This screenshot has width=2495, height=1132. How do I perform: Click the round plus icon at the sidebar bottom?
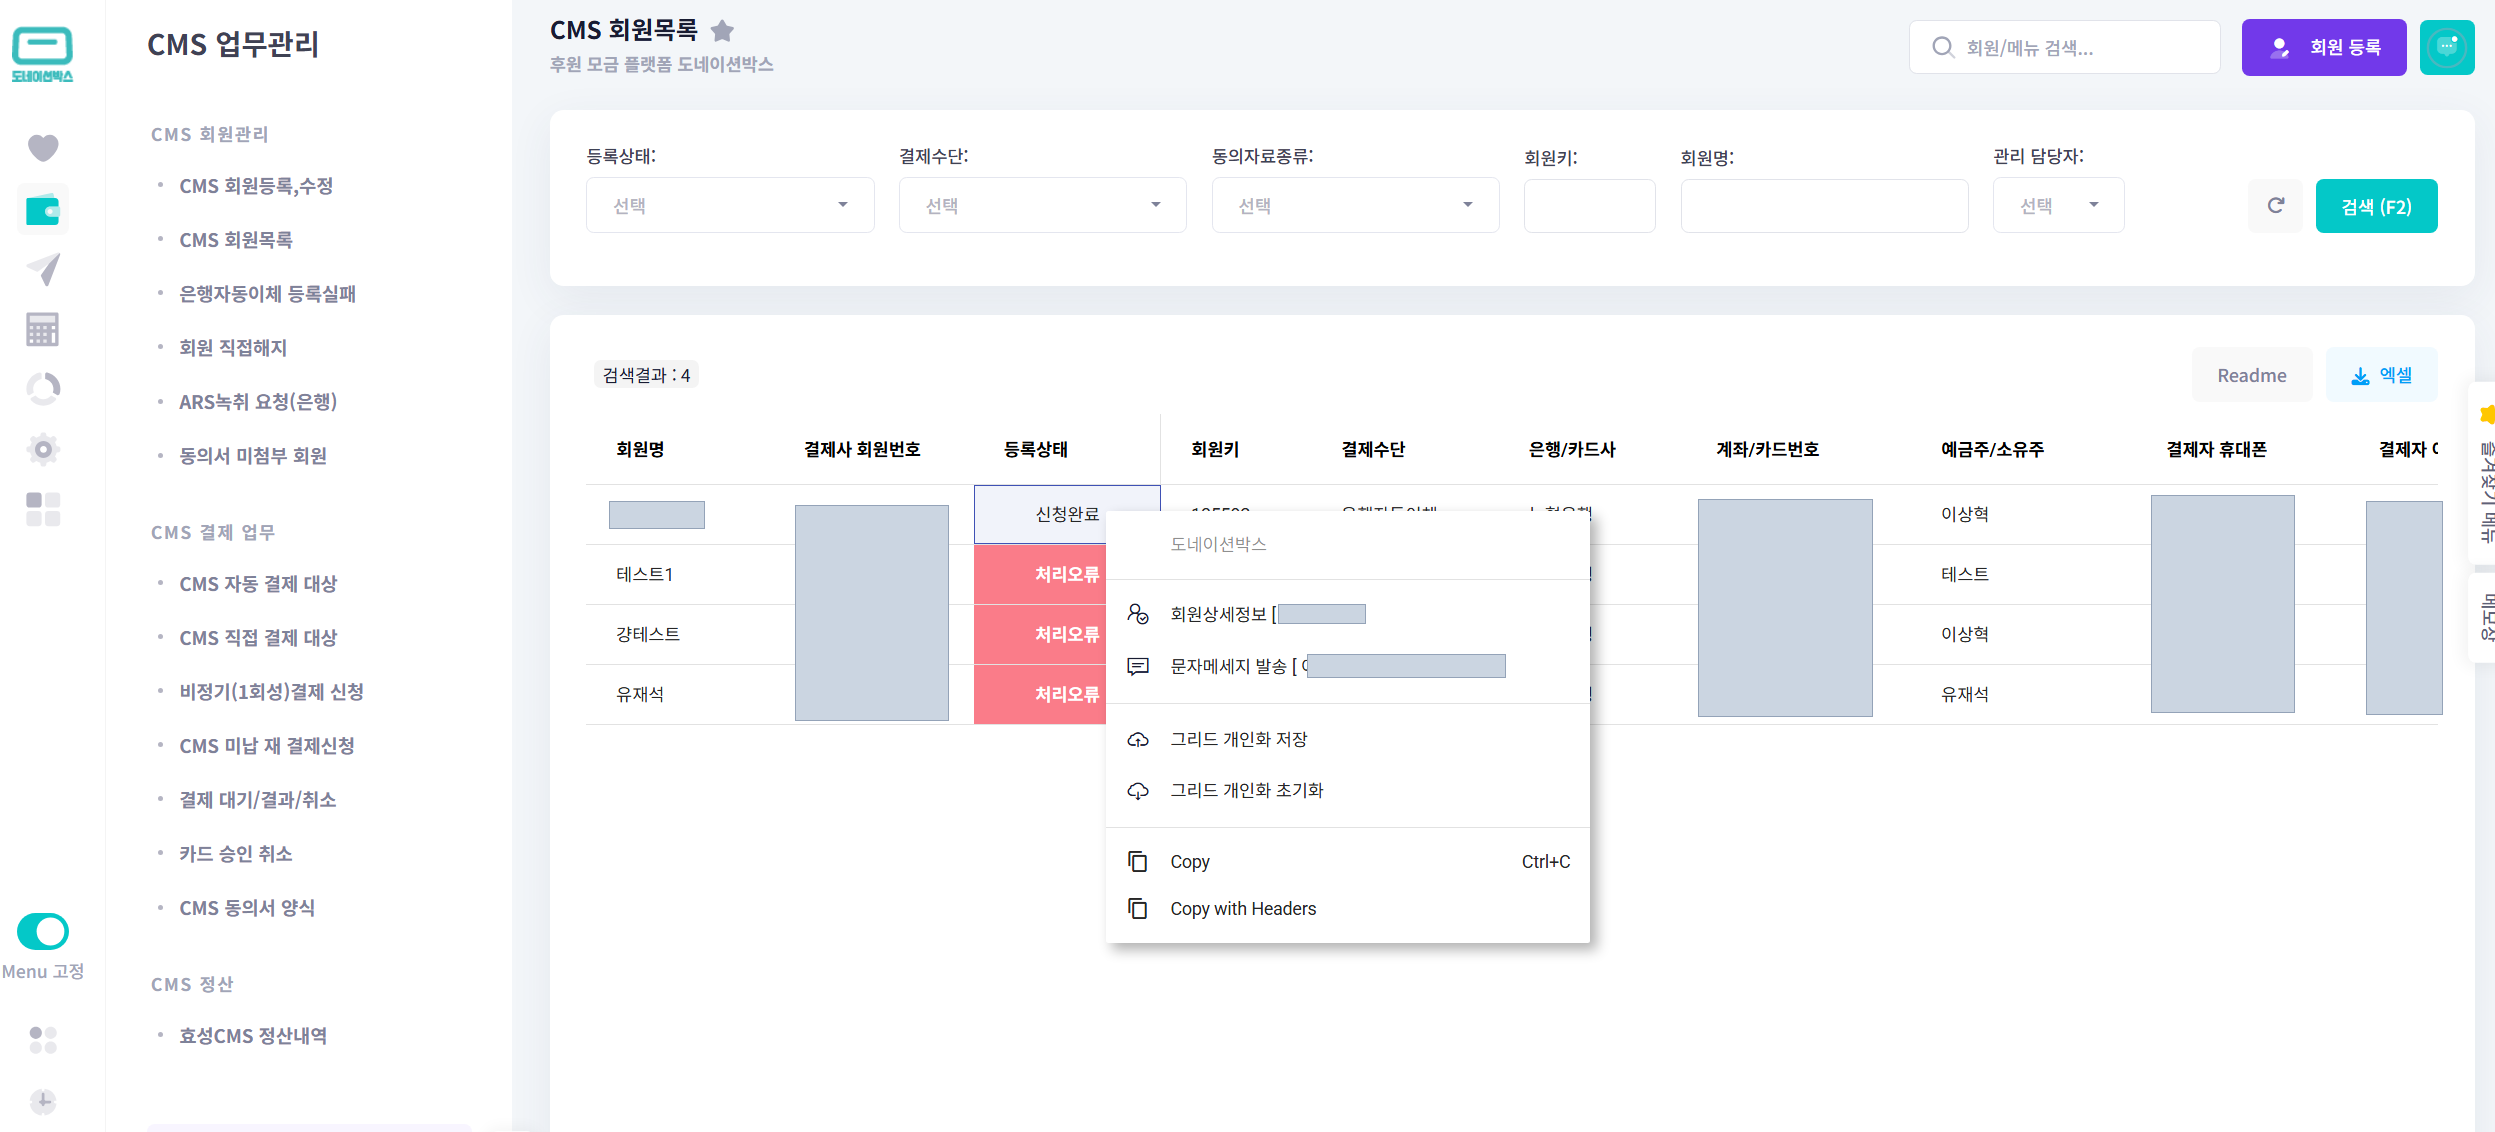coord(43,1101)
